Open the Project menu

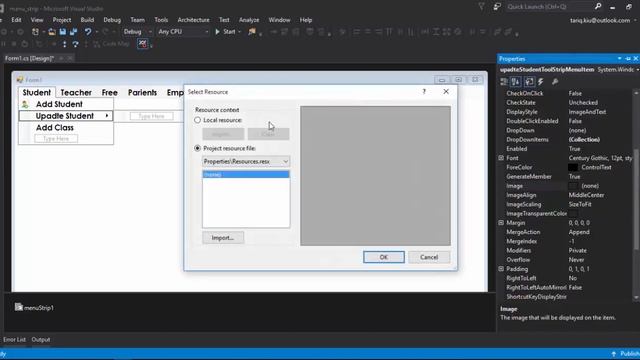62,20
